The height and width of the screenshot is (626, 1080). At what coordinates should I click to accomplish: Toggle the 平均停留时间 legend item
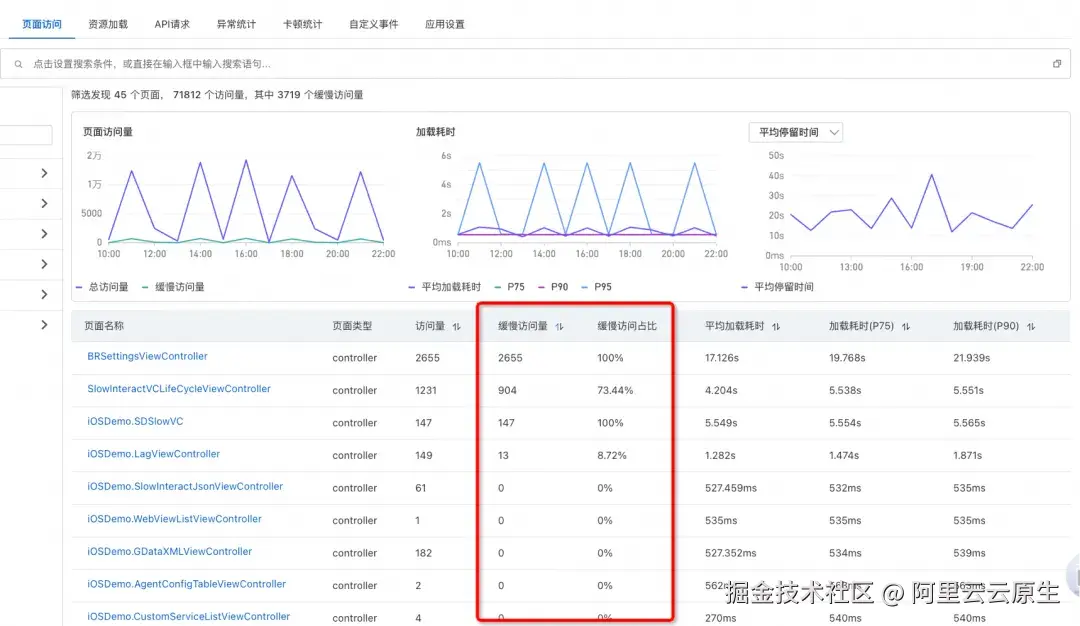(x=777, y=286)
